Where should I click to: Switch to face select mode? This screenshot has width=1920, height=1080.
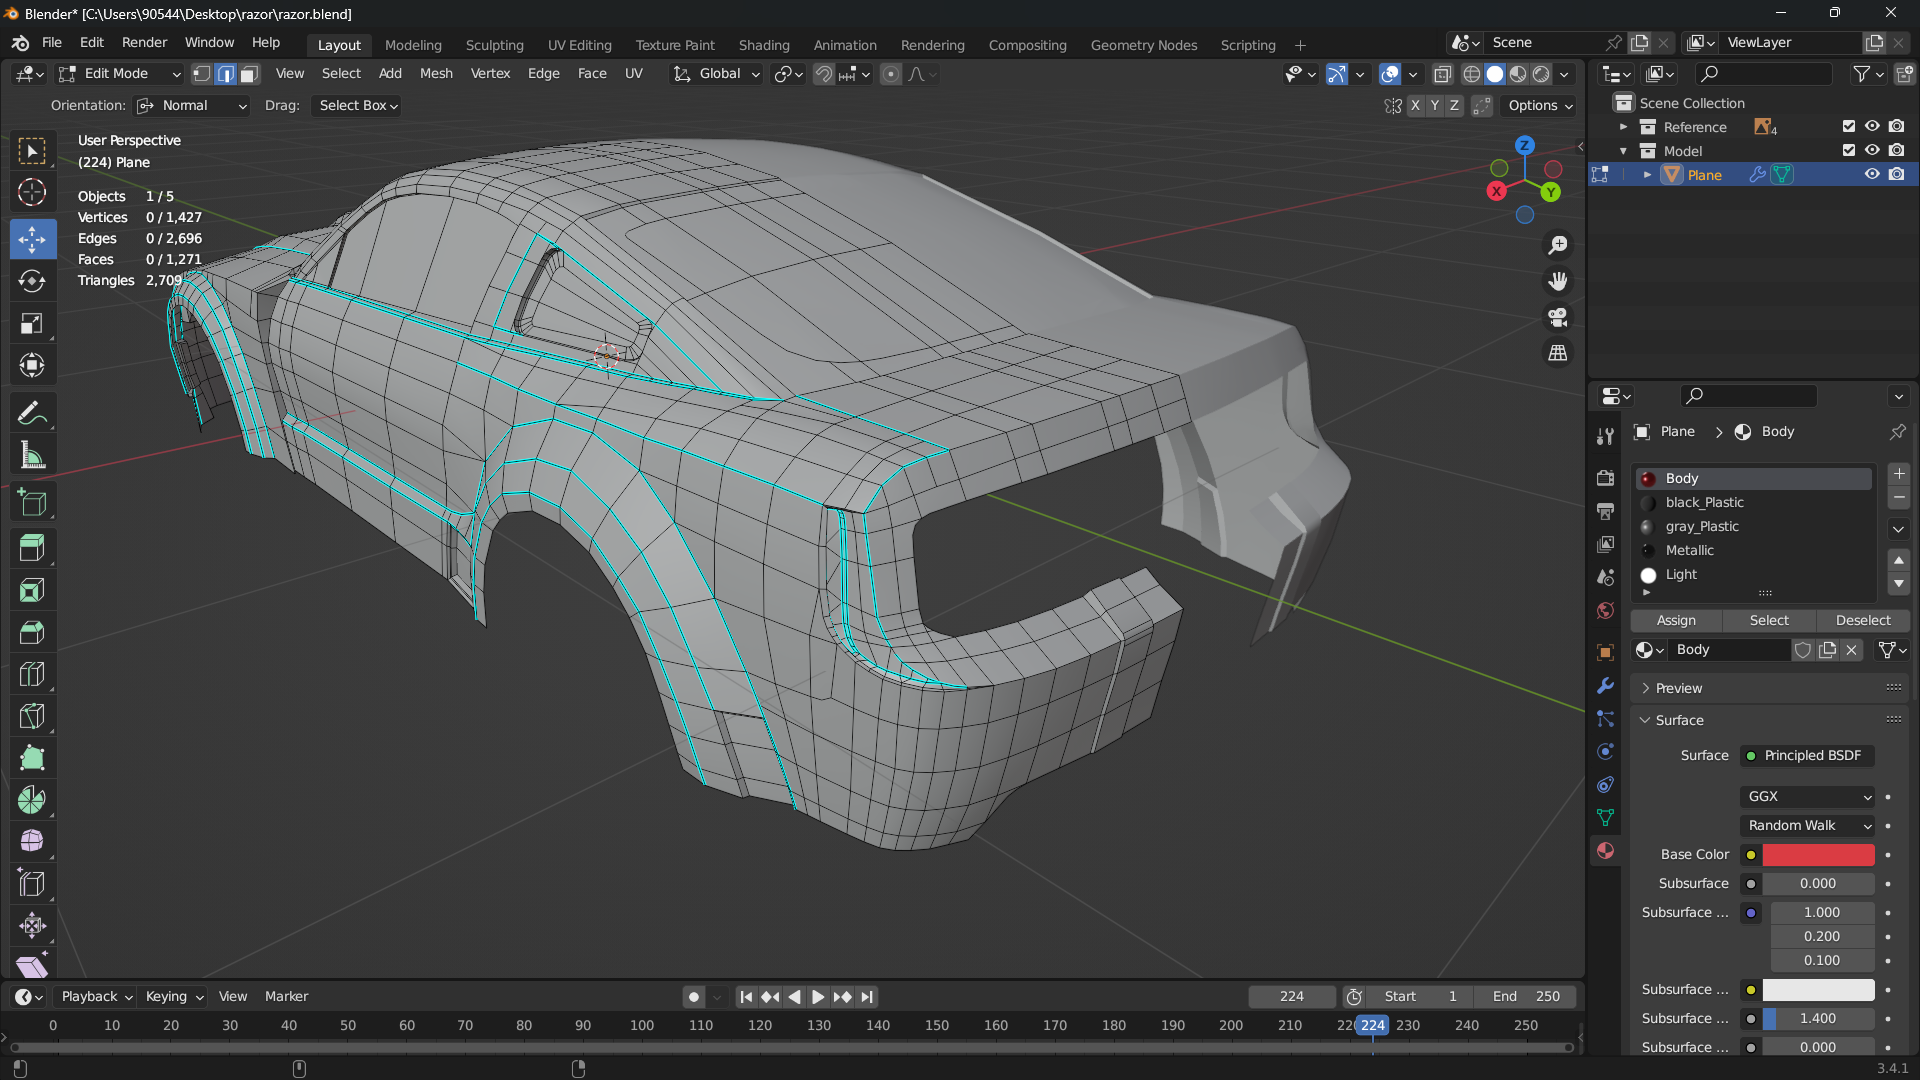249,74
